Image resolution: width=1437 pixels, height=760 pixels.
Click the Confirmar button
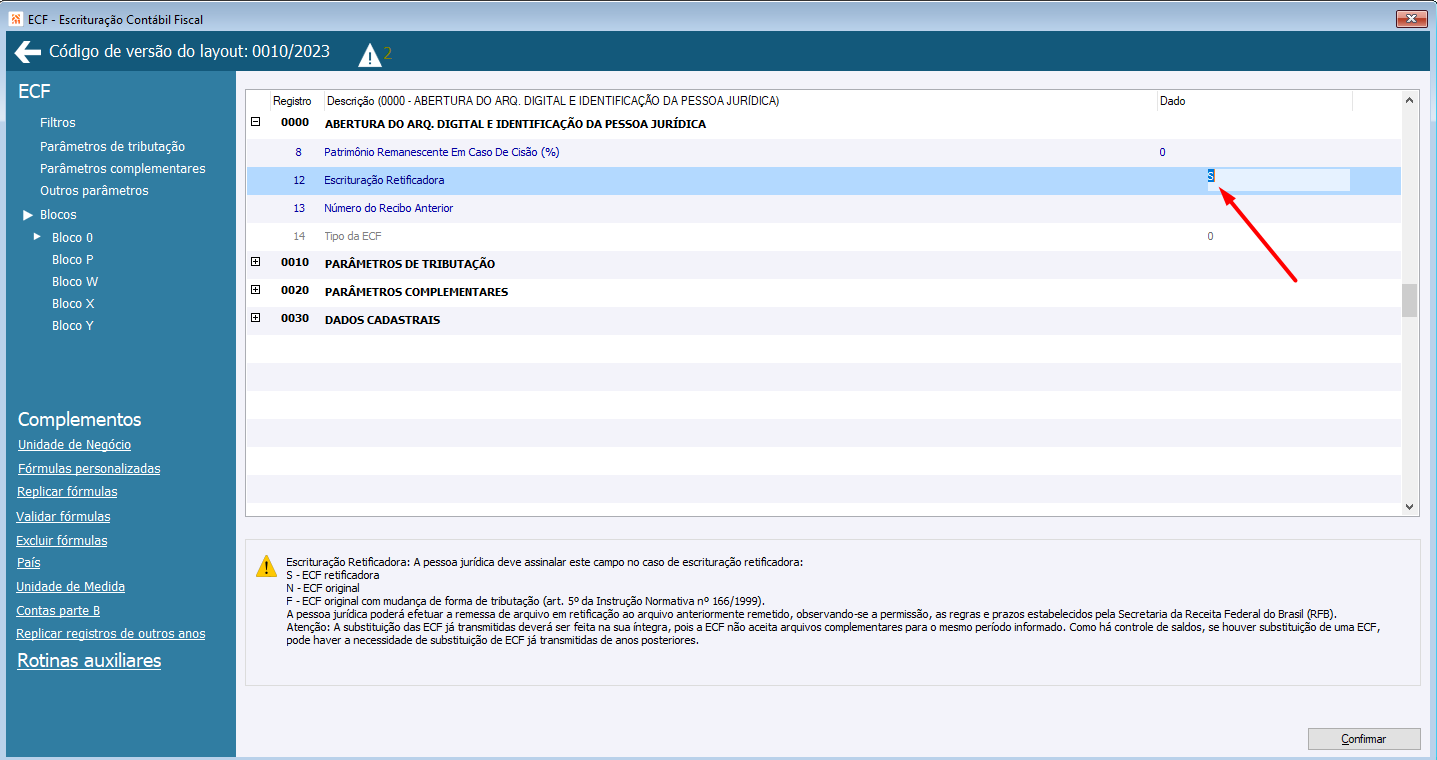pyautogui.click(x=1364, y=739)
